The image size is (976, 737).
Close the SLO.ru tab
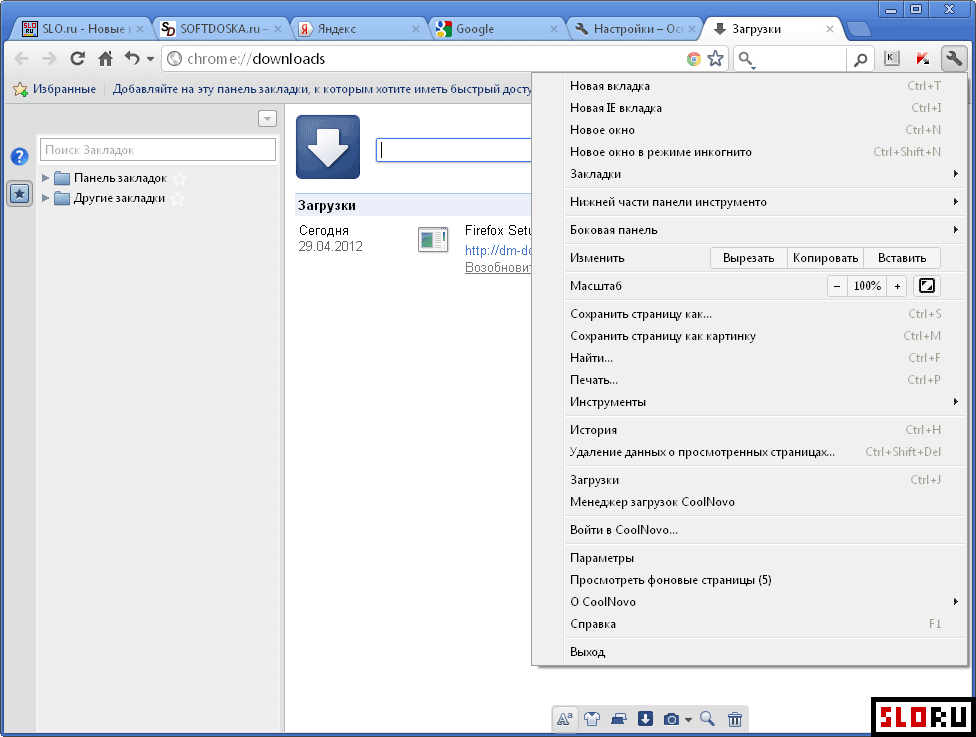pyautogui.click(x=140, y=29)
